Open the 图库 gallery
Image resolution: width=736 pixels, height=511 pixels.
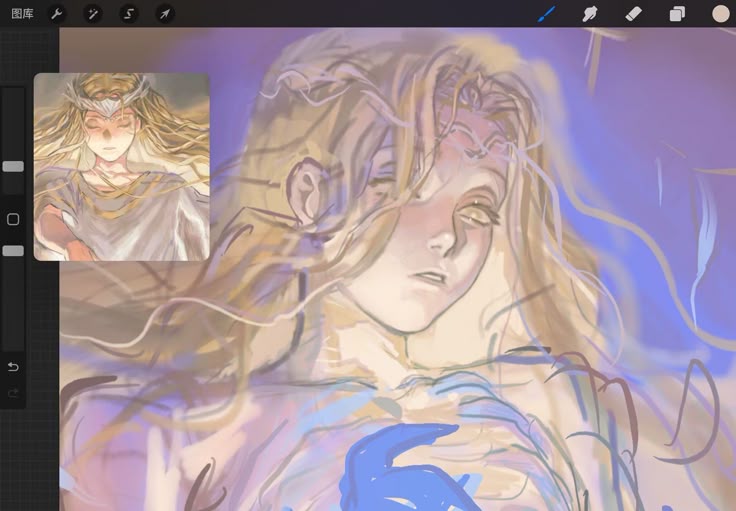coord(22,14)
